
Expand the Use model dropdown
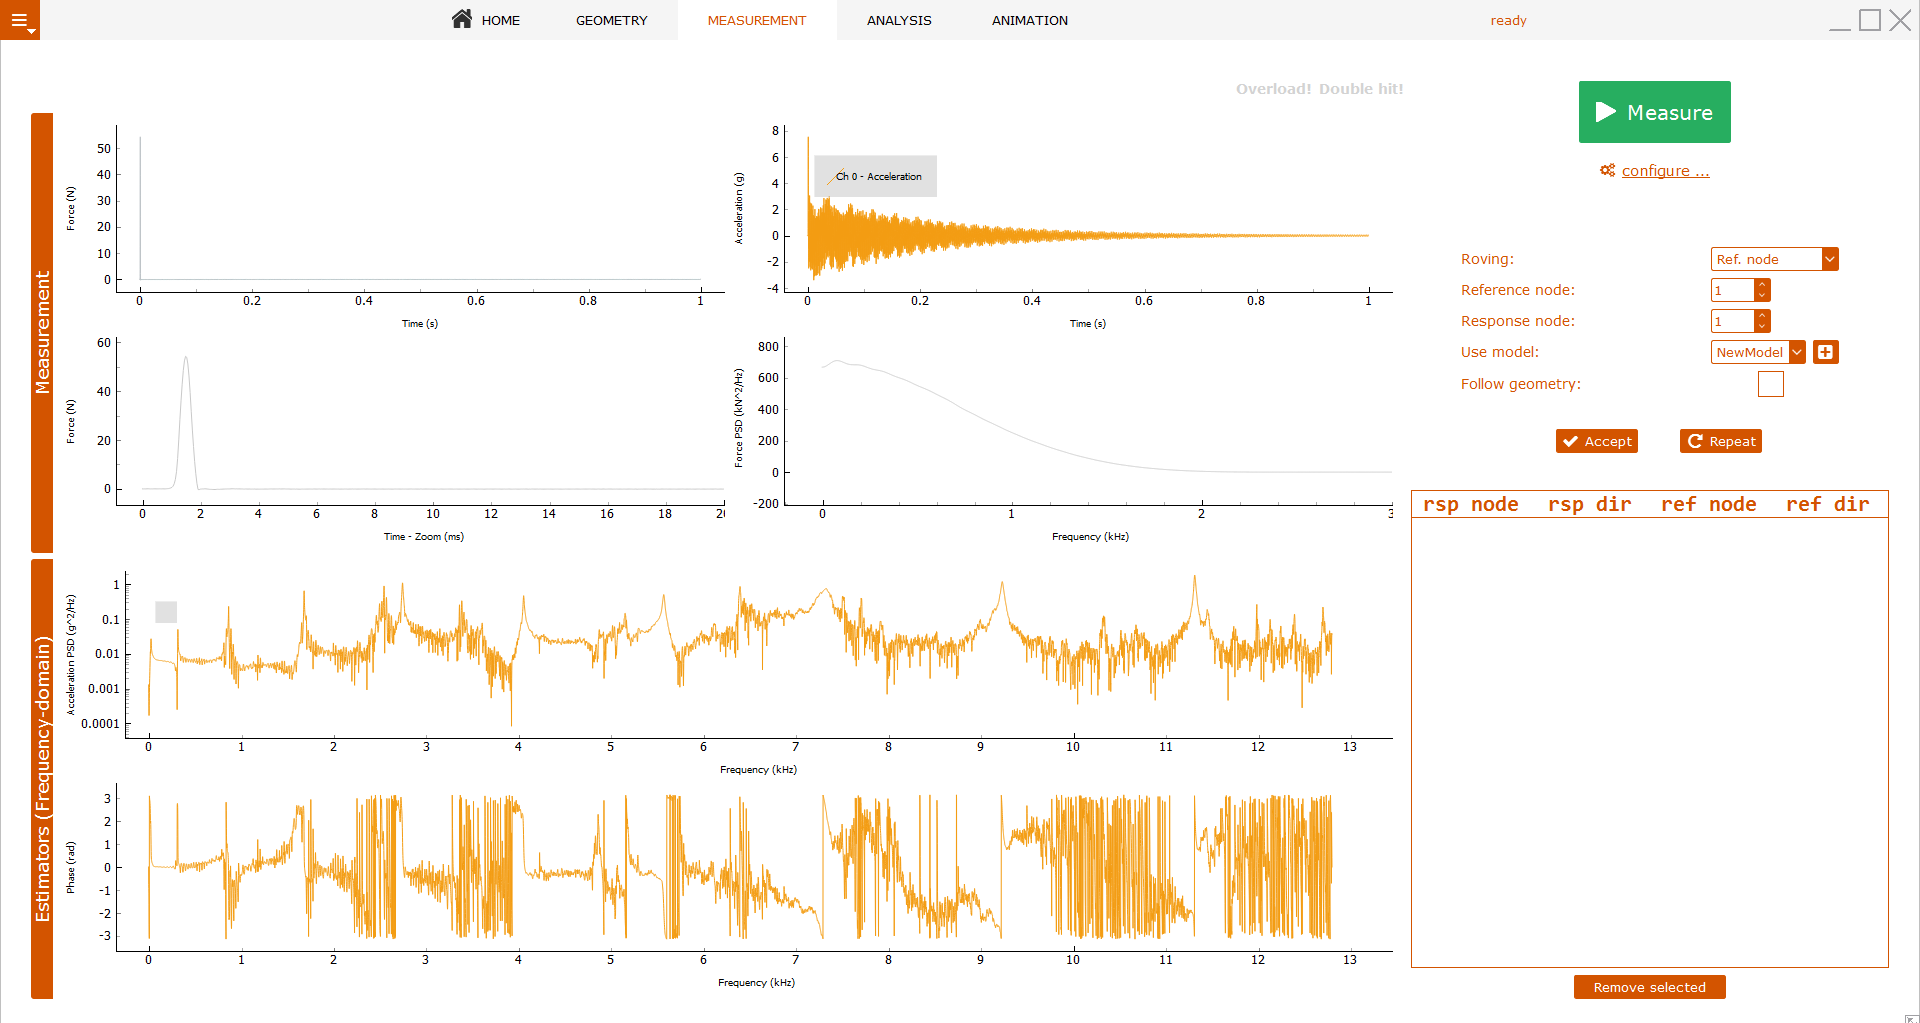(x=1797, y=352)
